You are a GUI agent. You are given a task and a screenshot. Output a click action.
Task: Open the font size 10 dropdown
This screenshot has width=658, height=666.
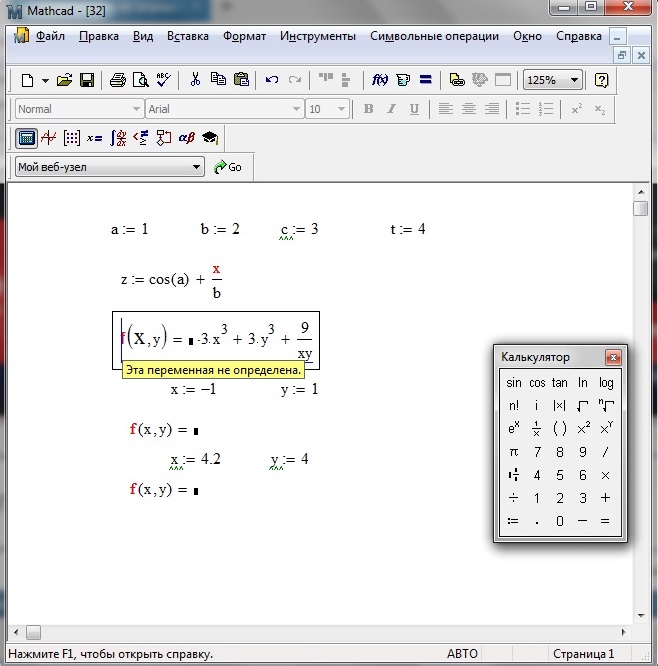tap(341, 109)
